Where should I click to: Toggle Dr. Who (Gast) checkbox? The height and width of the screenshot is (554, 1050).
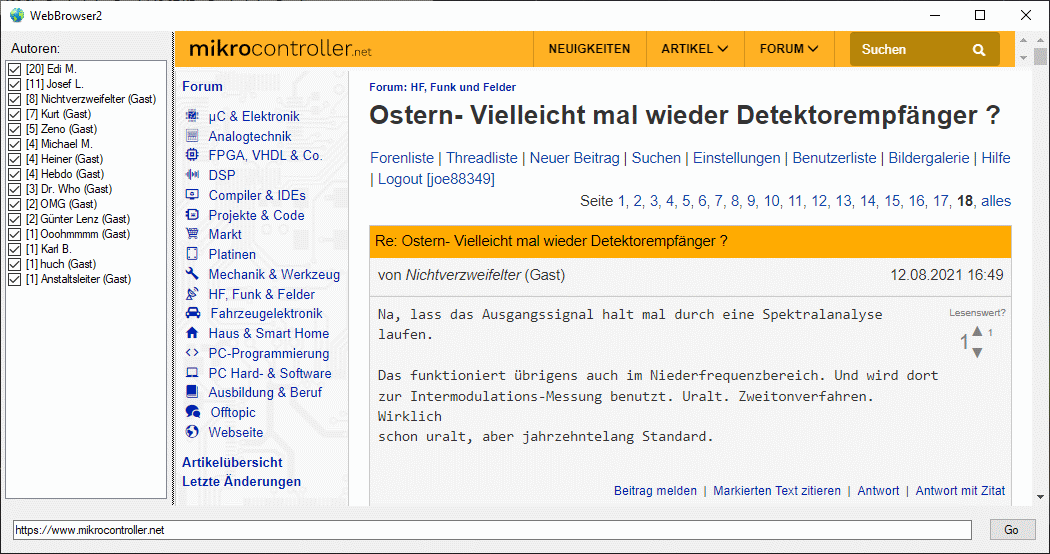click(x=14, y=190)
